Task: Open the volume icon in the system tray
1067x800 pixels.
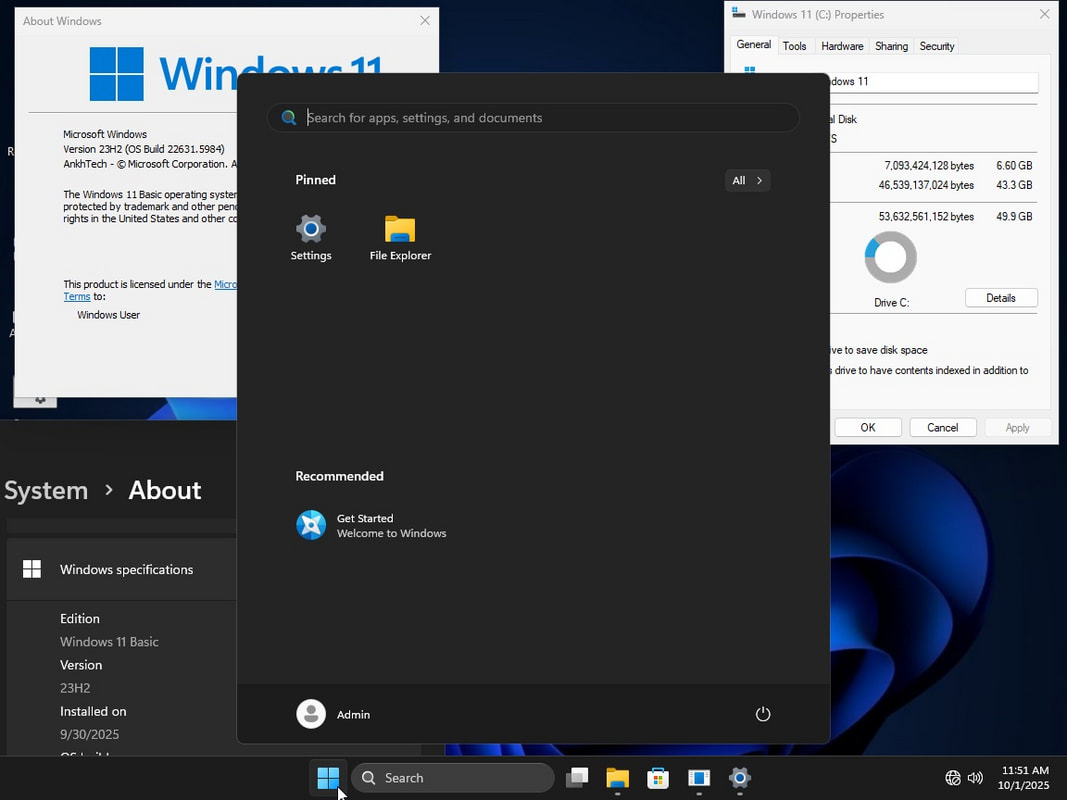Action: (x=975, y=778)
